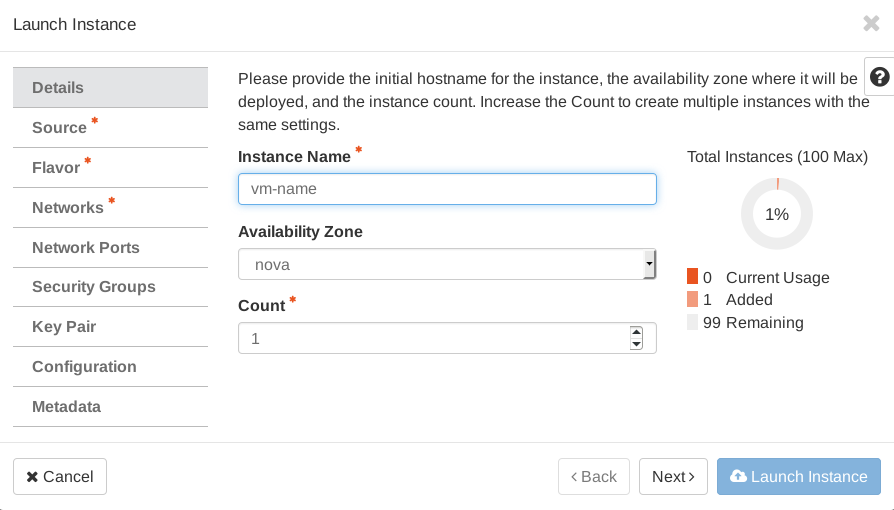894x510 pixels.
Task: Increase the Count with up arrow
Action: pos(636,331)
